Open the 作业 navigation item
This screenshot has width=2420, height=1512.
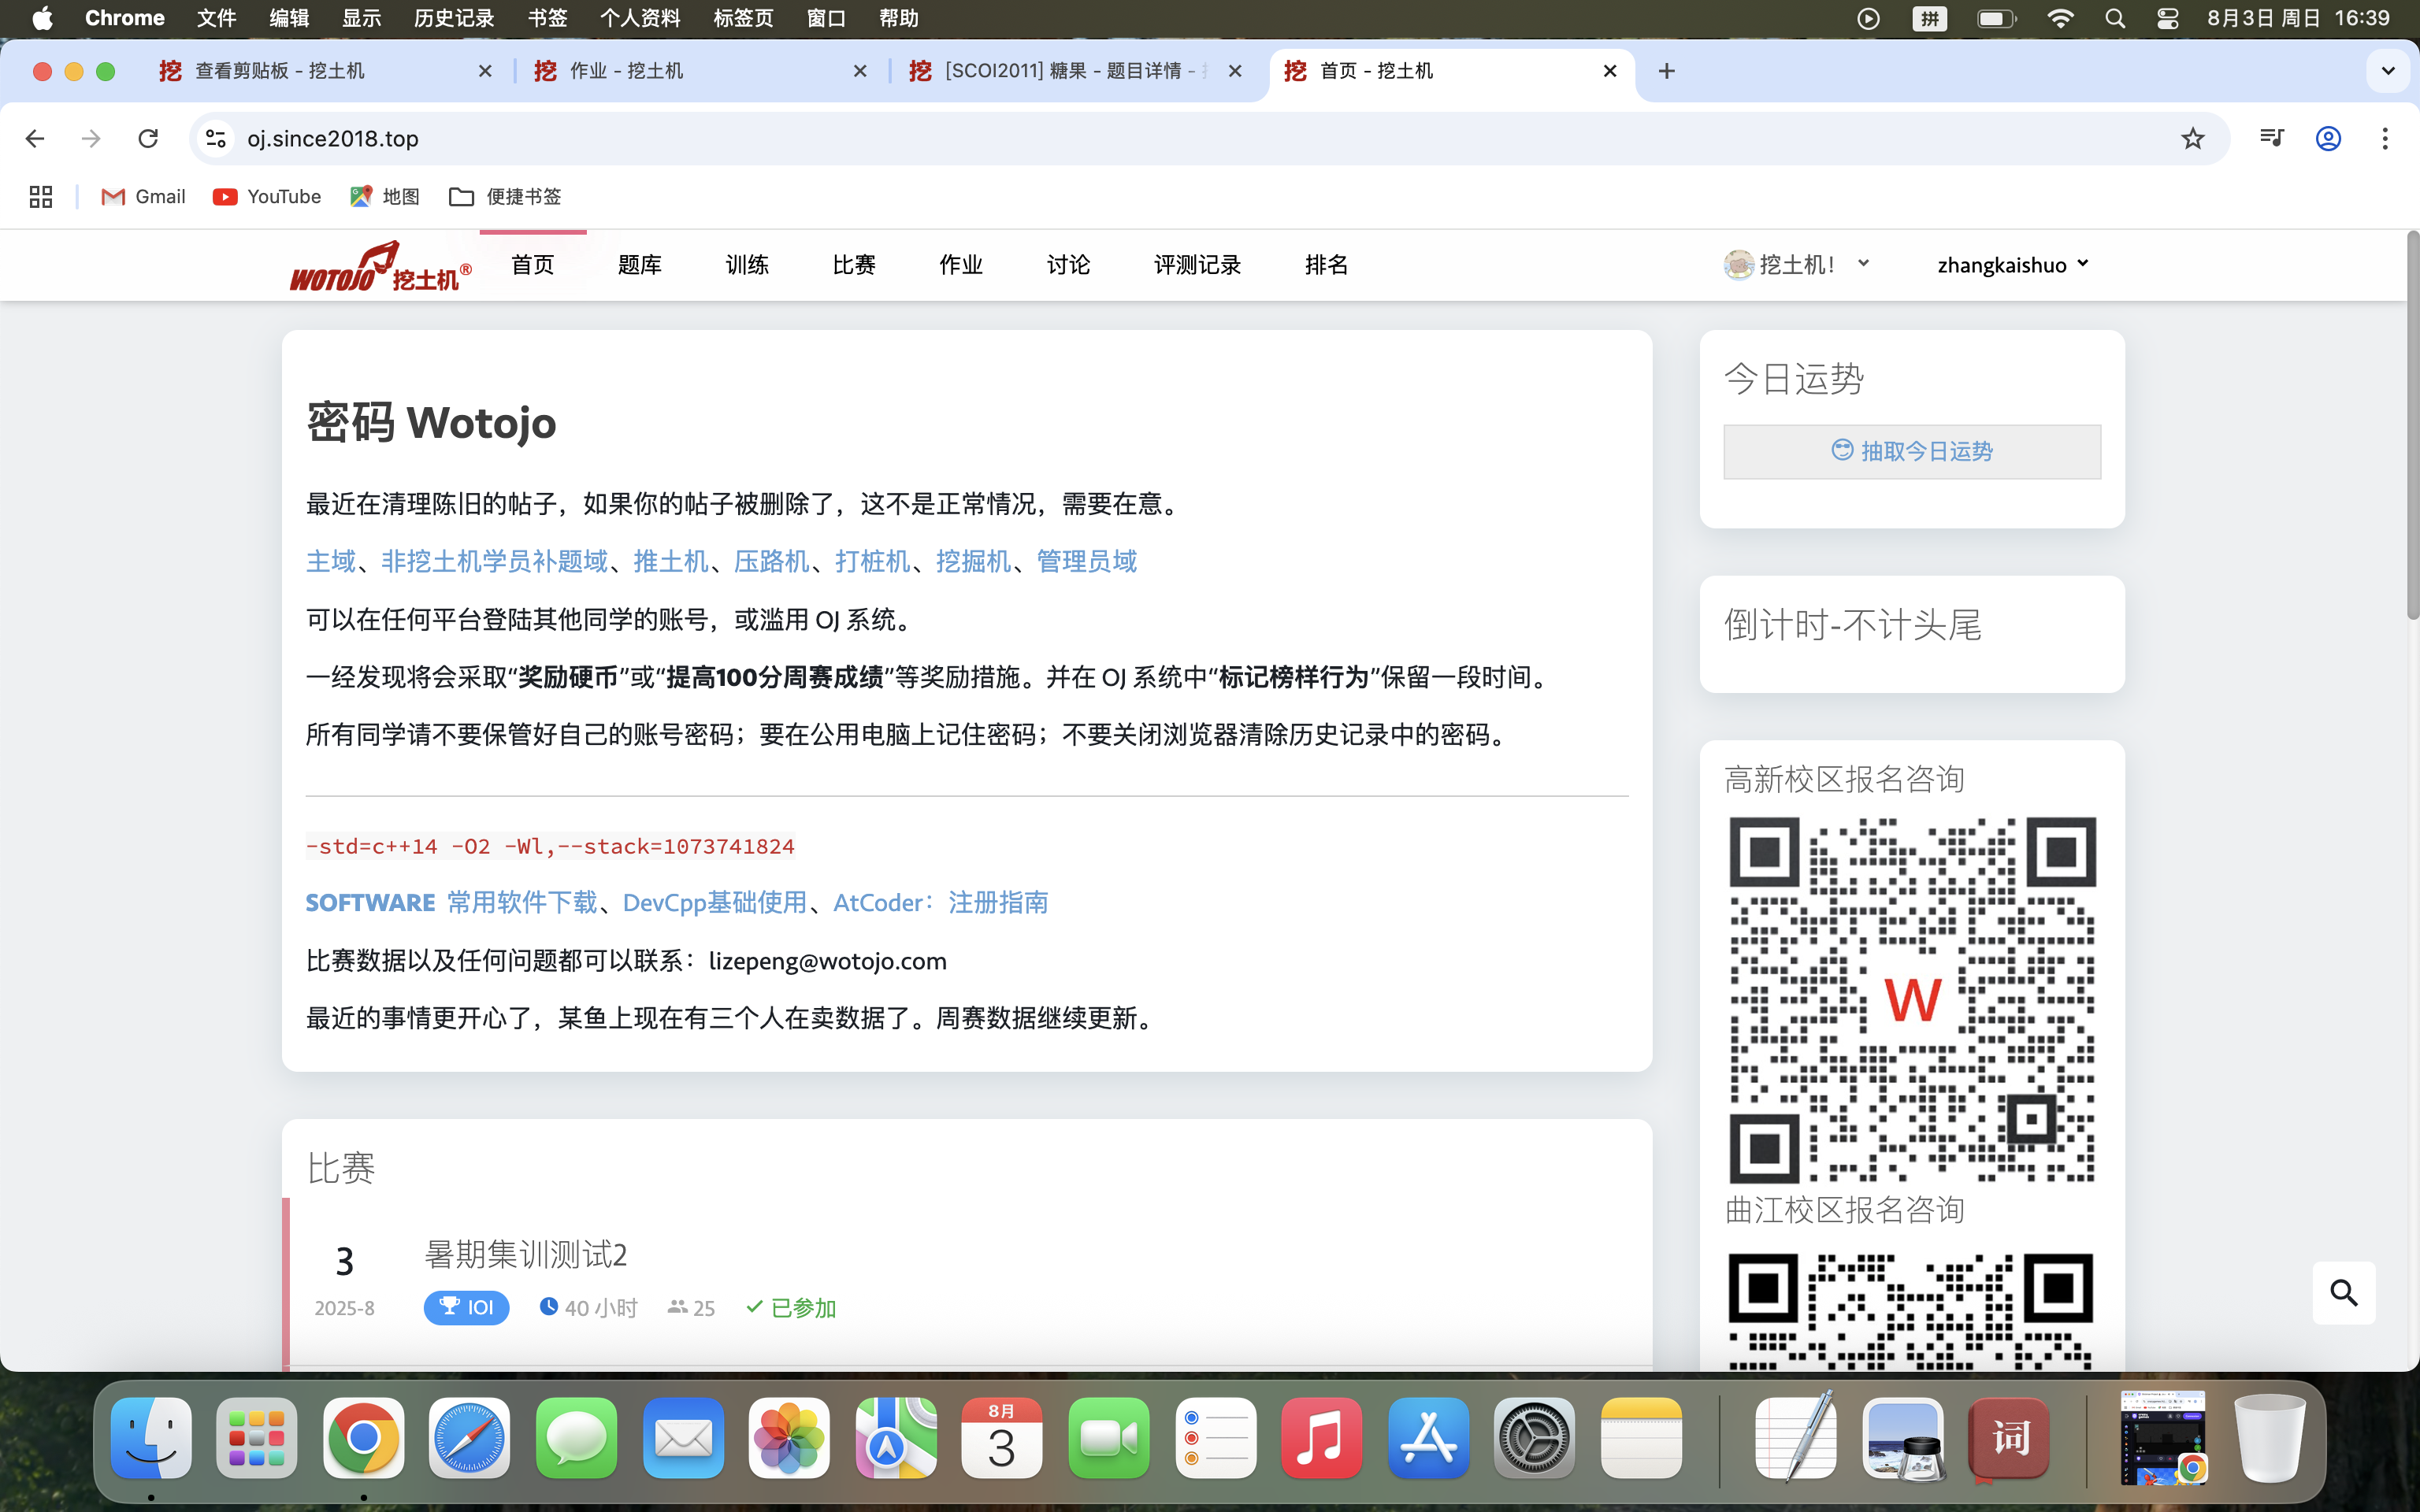point(961,265)
